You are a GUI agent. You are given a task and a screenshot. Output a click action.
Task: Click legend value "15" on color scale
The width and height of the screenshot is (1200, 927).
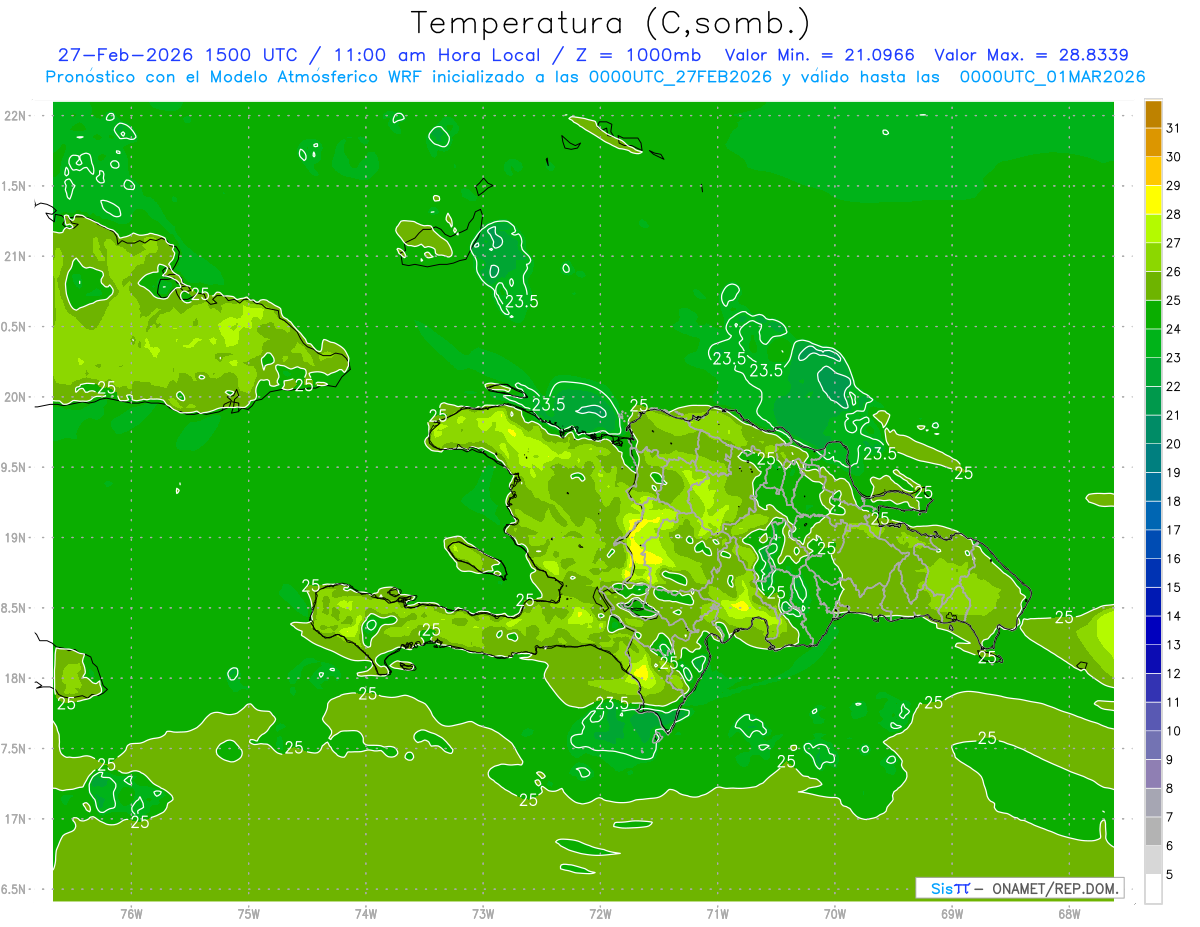[x=1174, y=587]
